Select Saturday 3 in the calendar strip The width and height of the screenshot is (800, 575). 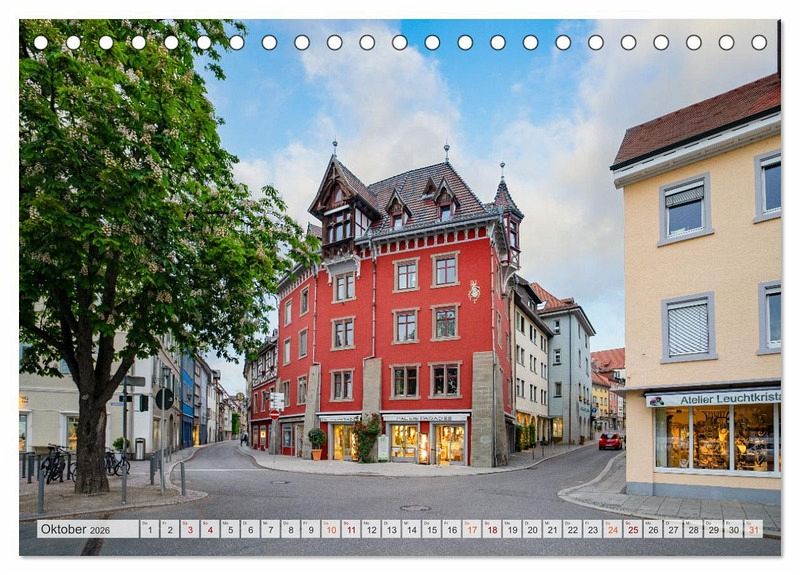pyautogui.click(x=190, y=529)
